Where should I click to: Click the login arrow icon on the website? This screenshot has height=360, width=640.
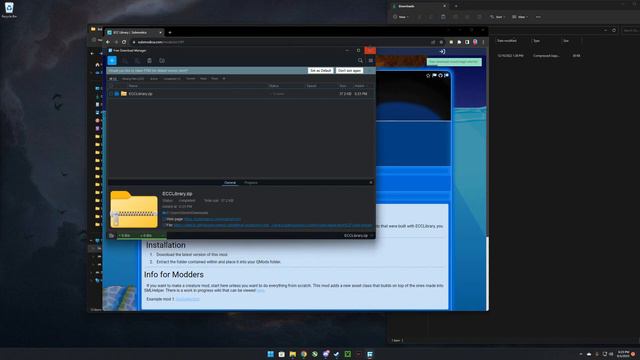442,51
